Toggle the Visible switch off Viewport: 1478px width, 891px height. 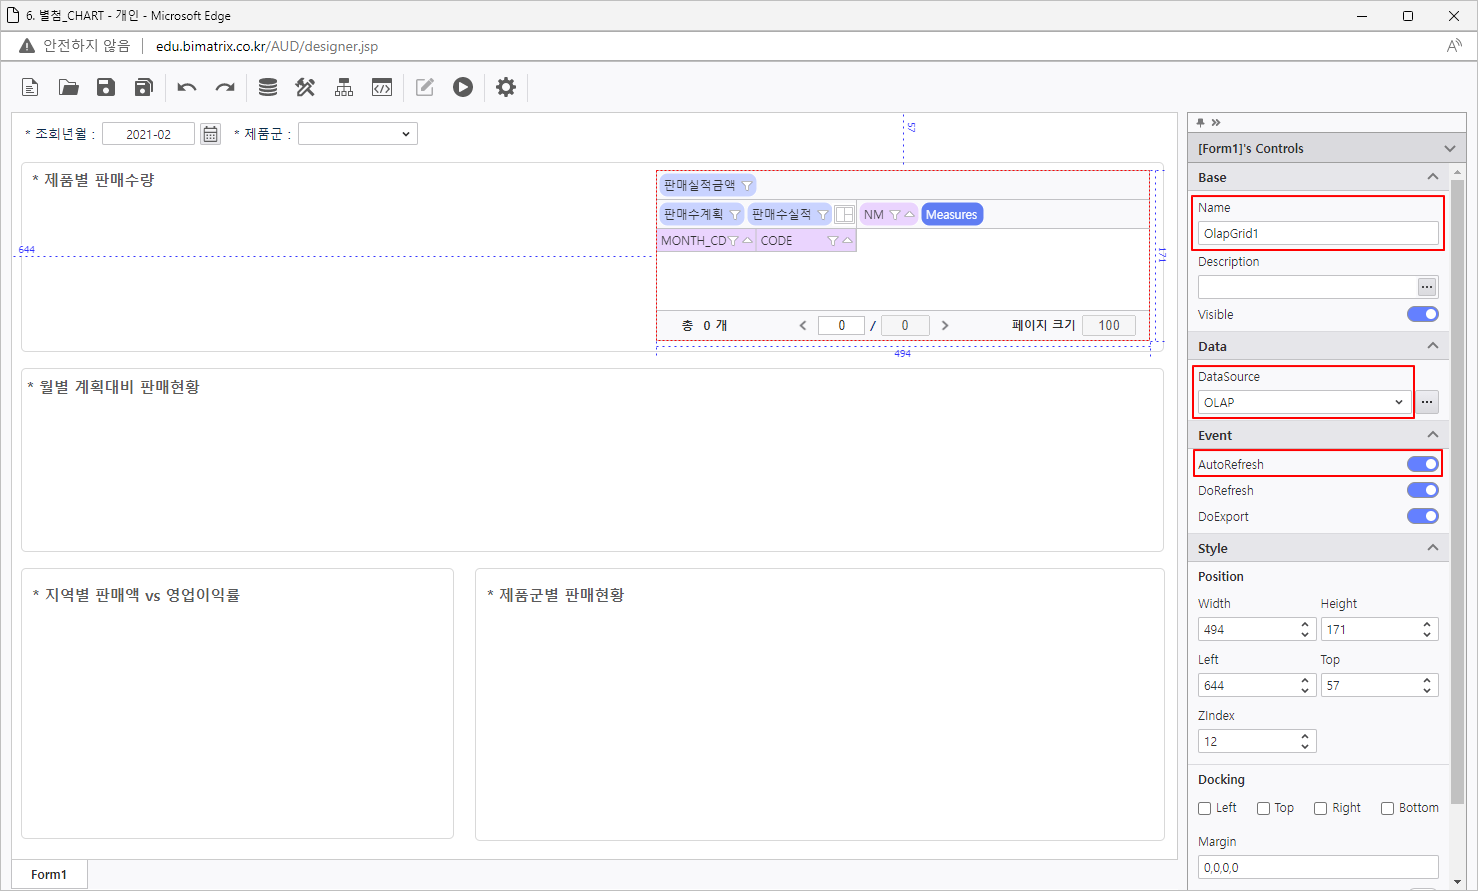(x=1422, y=314)
